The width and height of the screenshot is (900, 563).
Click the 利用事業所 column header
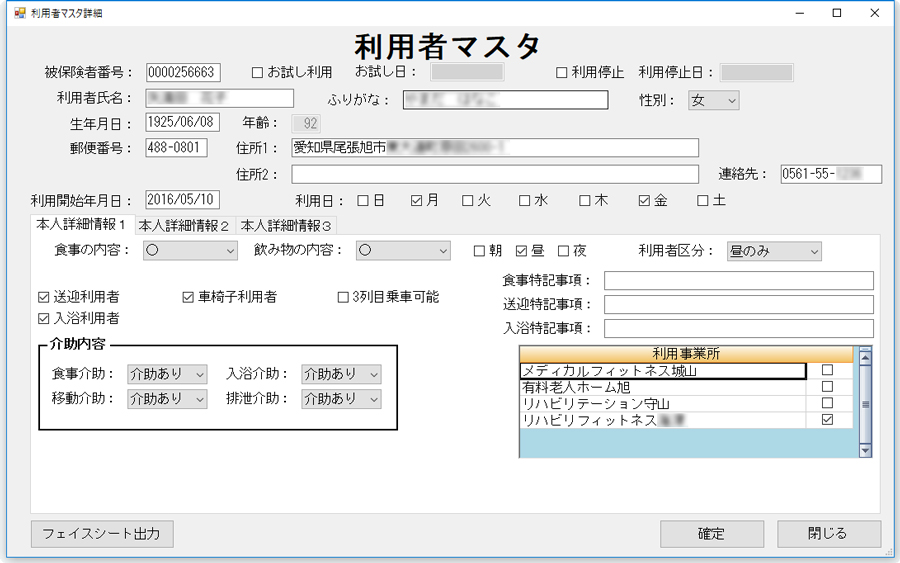click(x=686, y=354)
